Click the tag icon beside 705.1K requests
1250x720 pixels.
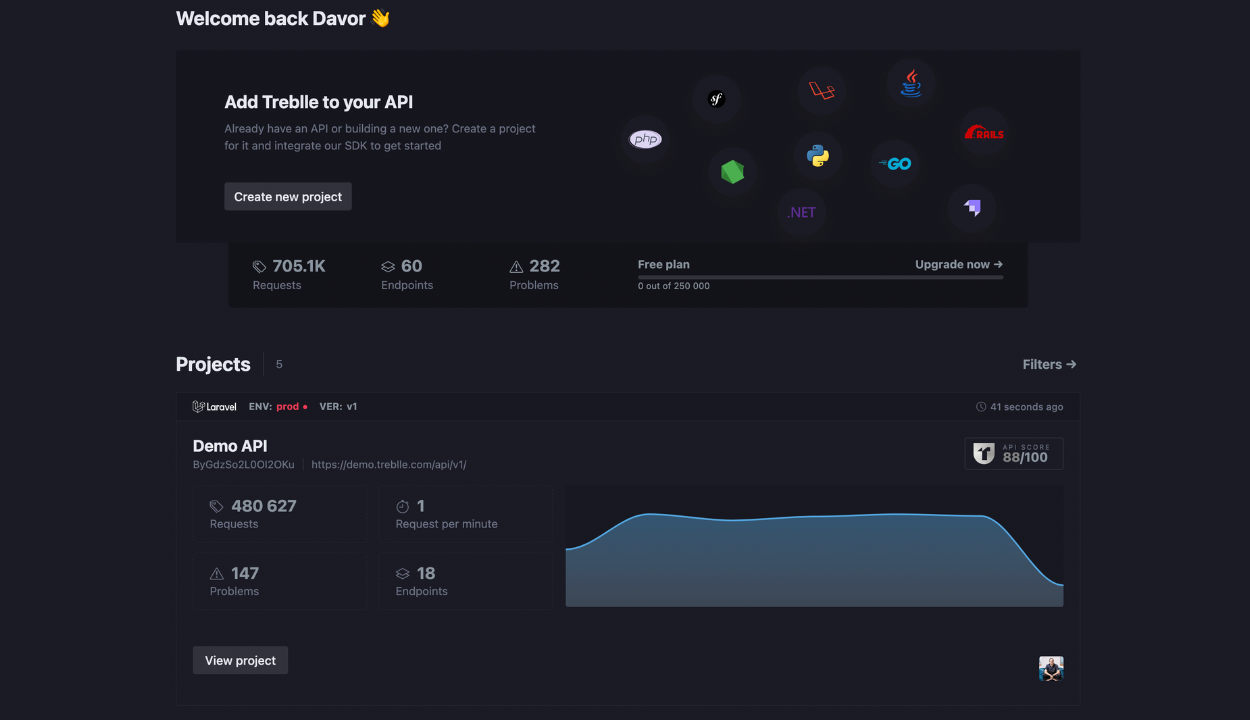260,267
